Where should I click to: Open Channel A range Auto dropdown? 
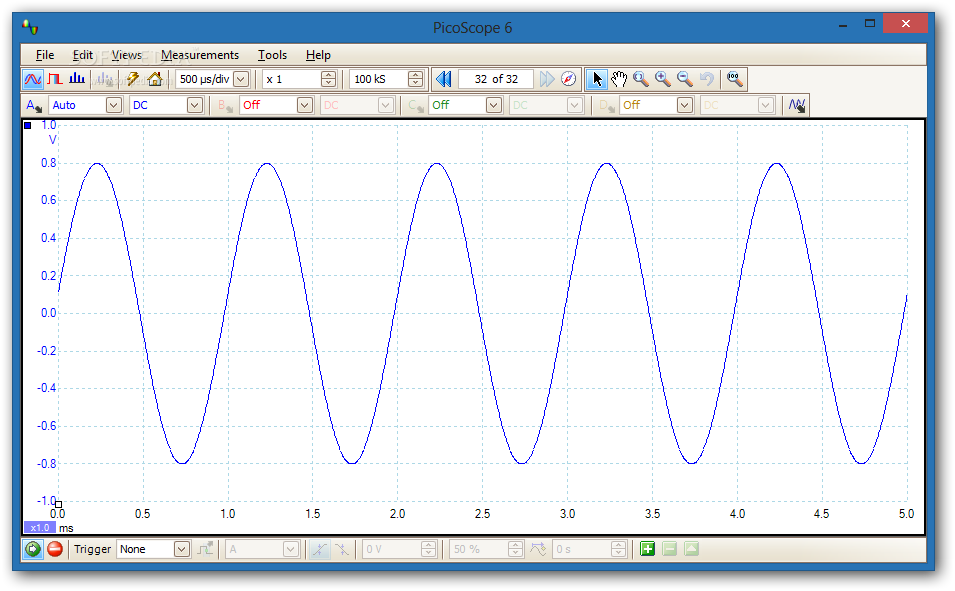(x=114, y=105)
